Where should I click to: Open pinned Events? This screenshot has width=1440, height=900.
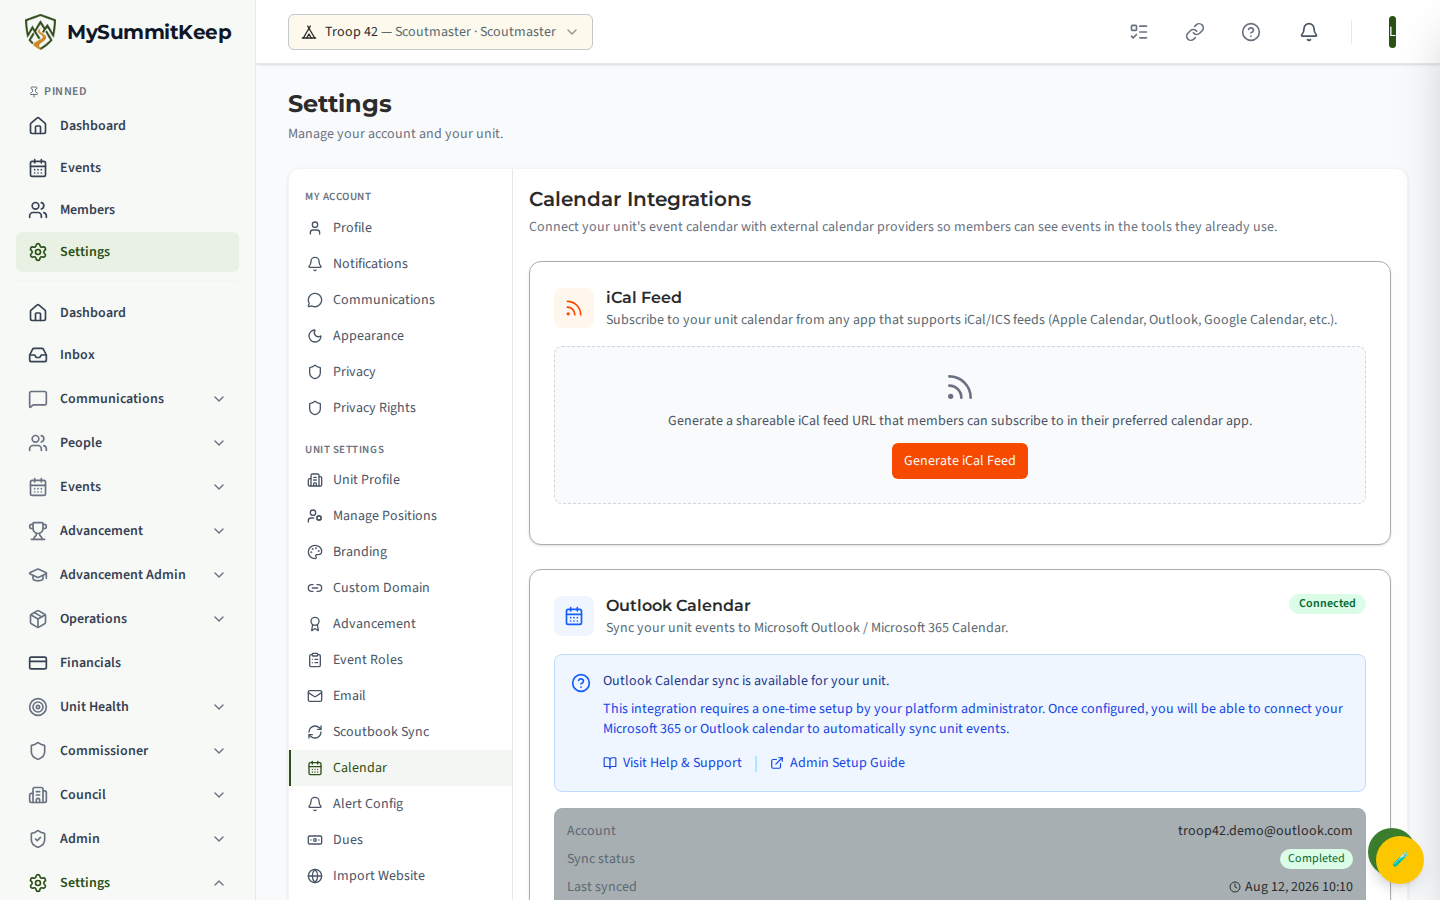pyautogui.click(x=127, y=168)
